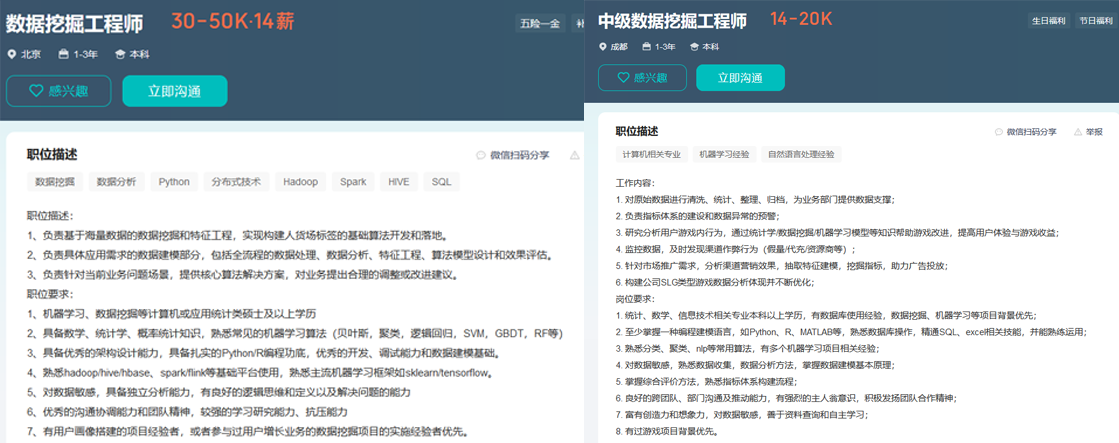Select 自然语言处理经验 tag

[x=801, y=154]
